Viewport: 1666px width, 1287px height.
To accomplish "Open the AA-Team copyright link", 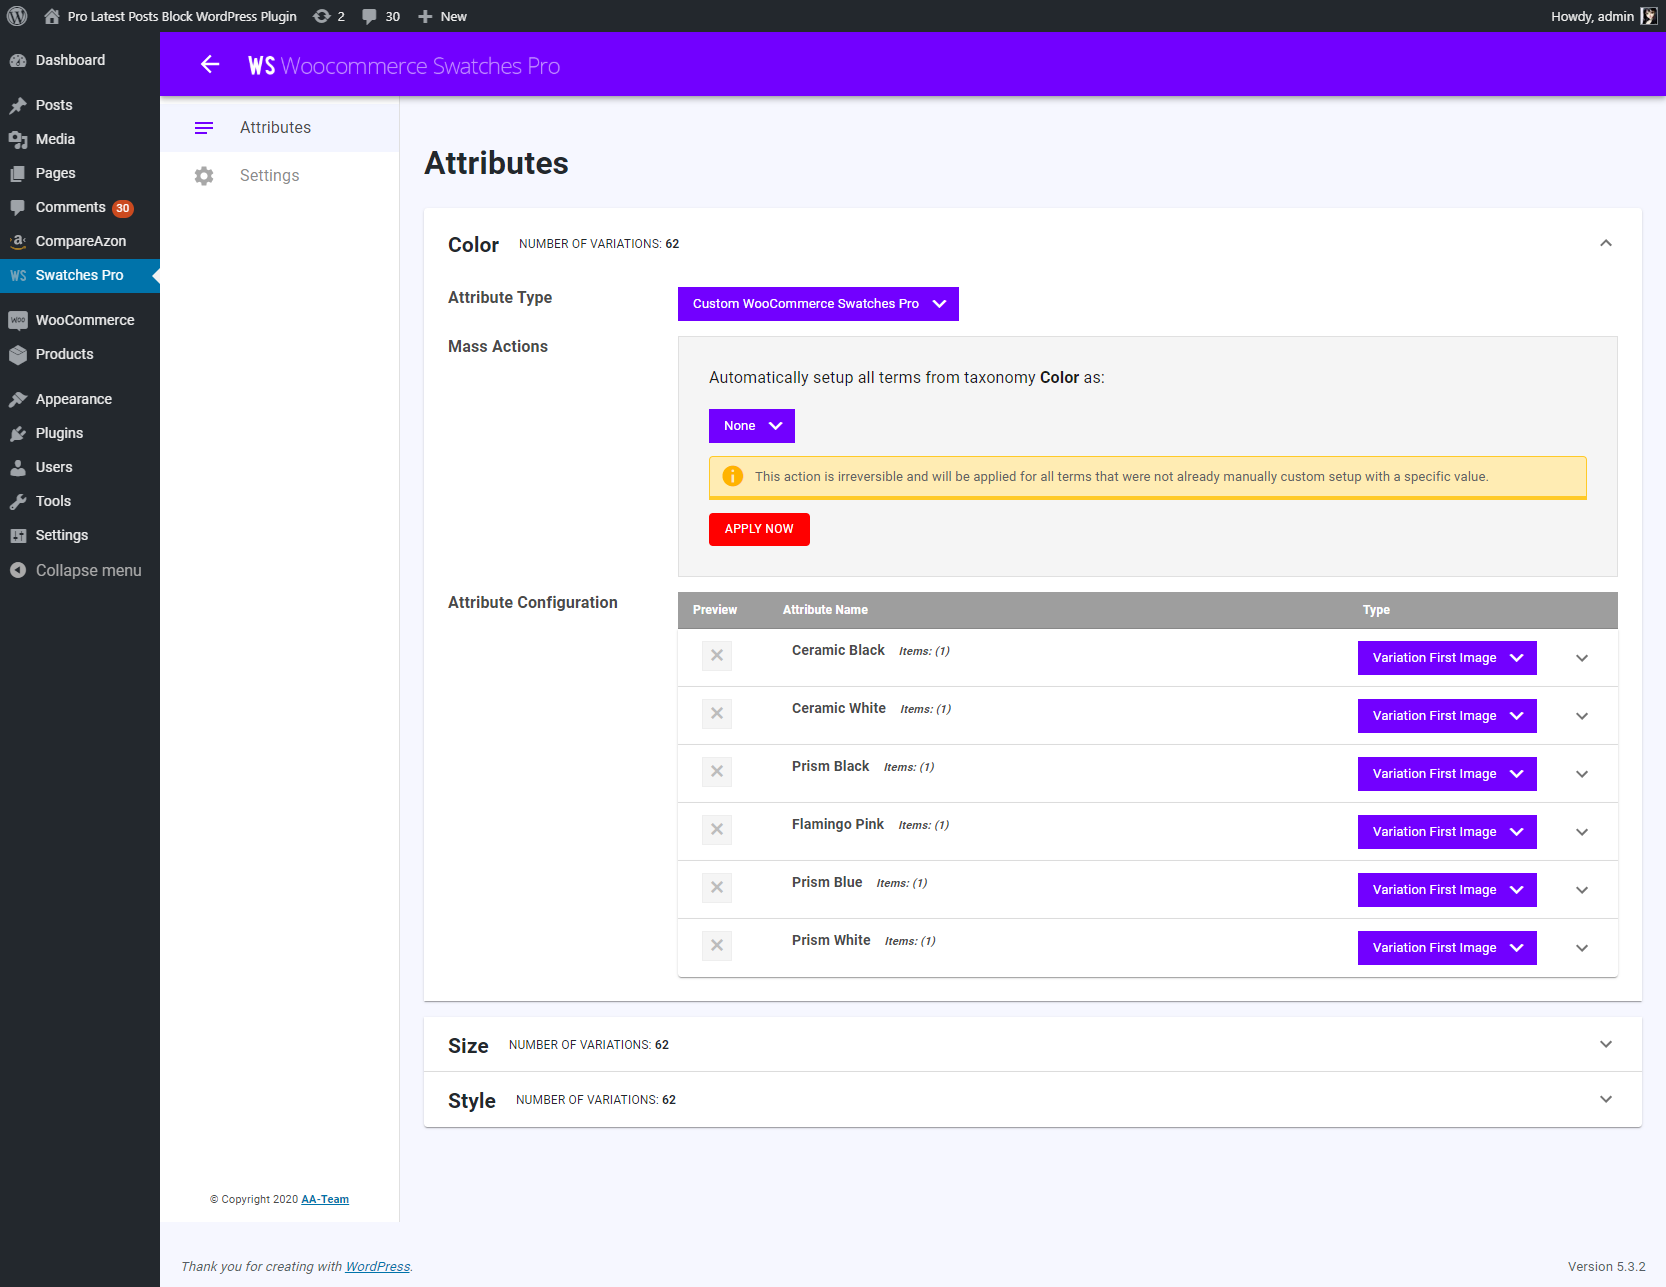I will pyautogui.click(x=325, y=1199).
